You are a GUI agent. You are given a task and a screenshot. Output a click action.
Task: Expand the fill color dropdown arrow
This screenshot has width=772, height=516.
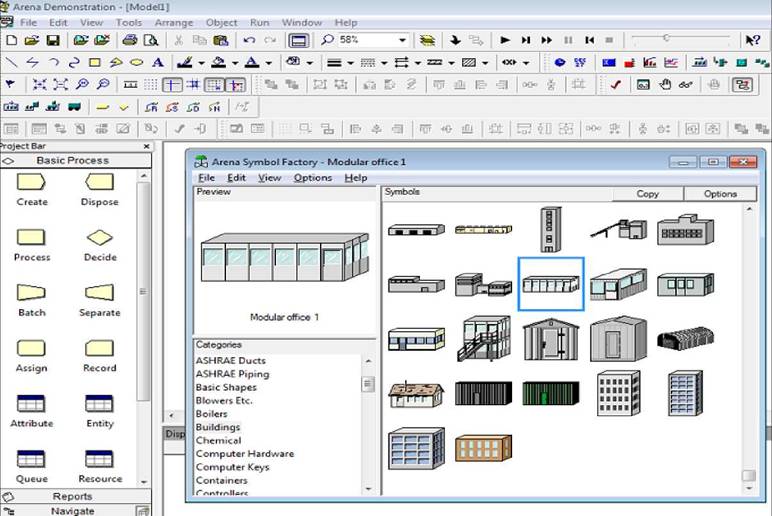pos(235,63)
